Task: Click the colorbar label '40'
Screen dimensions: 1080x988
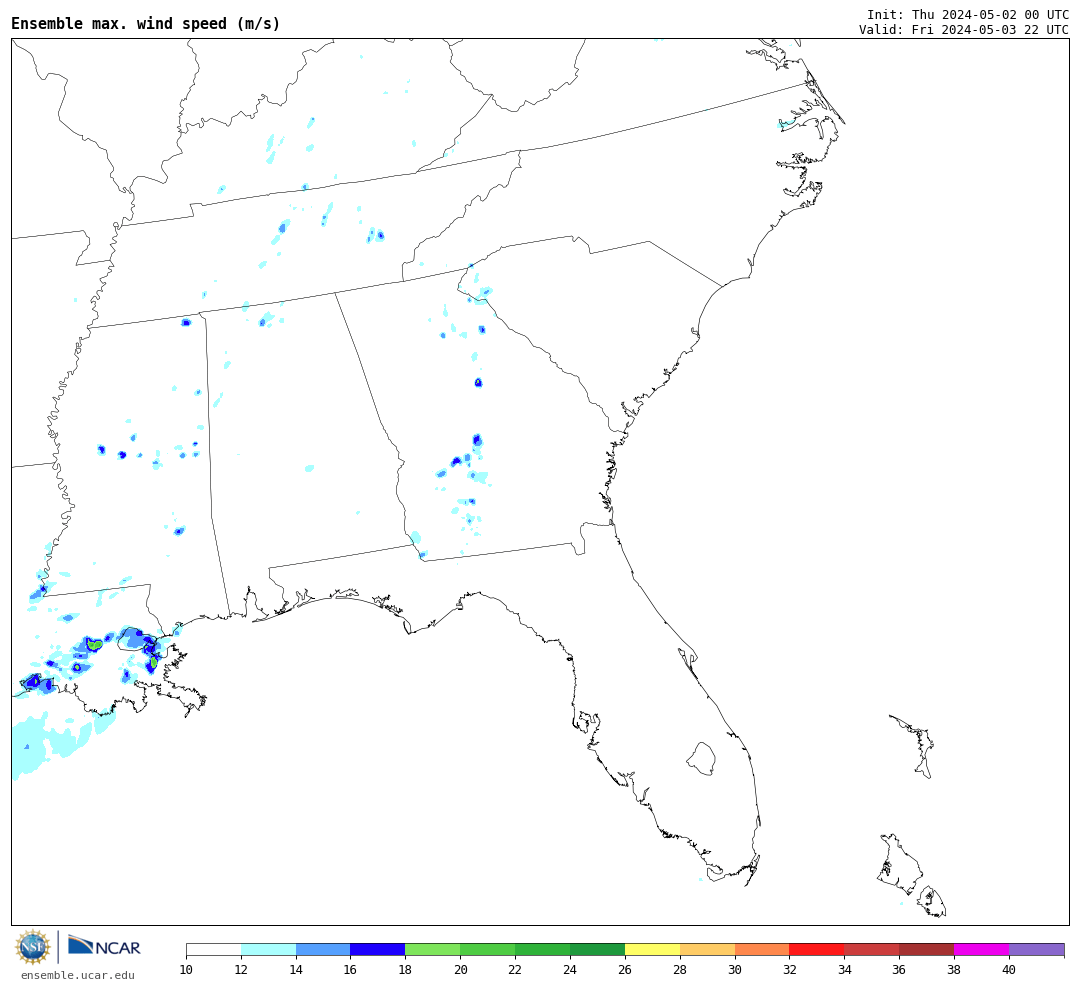Action: point(1009,970)
